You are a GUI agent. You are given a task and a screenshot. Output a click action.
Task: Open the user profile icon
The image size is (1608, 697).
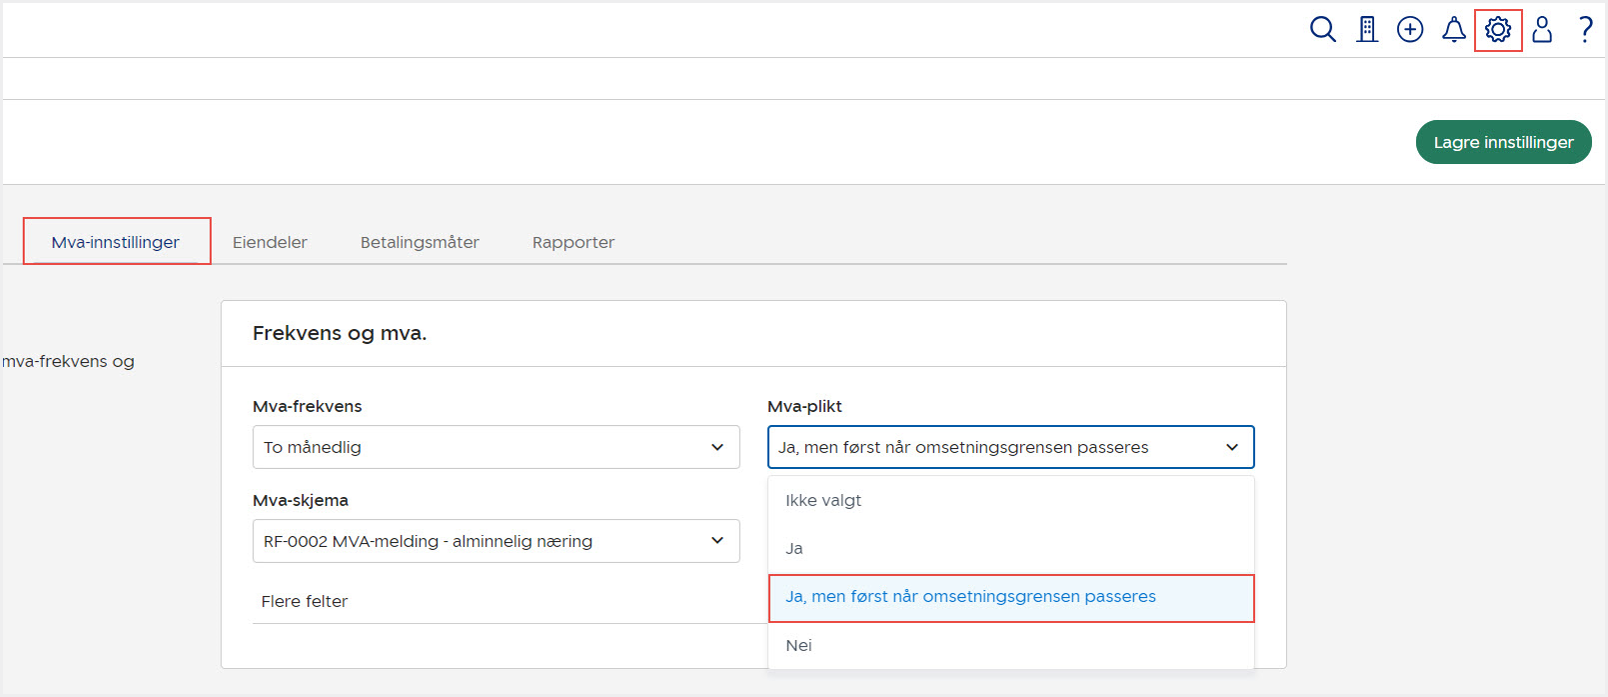tap(1542, 30)
